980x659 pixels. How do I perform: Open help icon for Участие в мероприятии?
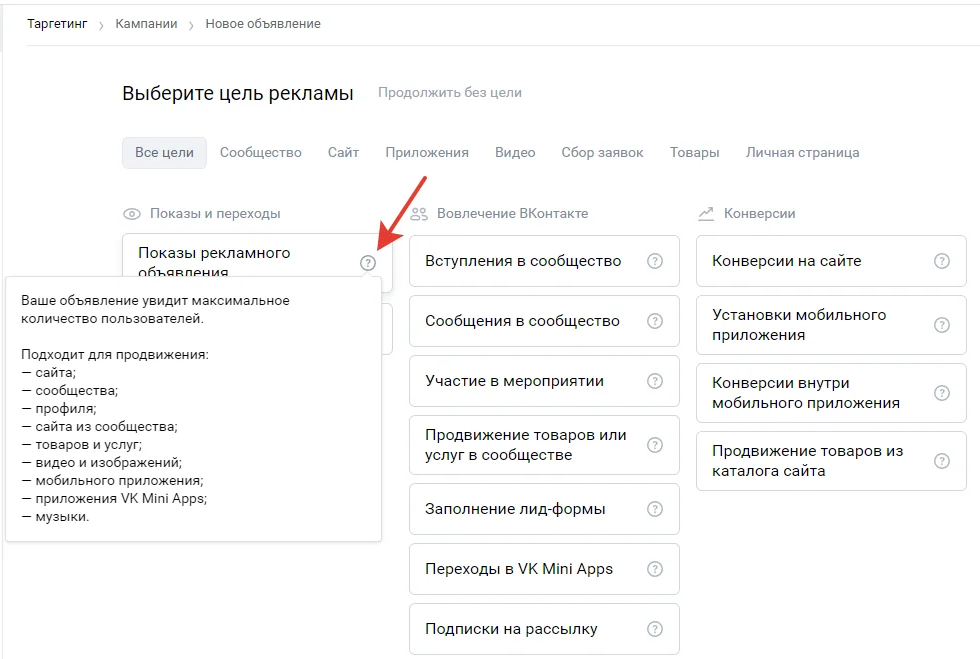654,381
